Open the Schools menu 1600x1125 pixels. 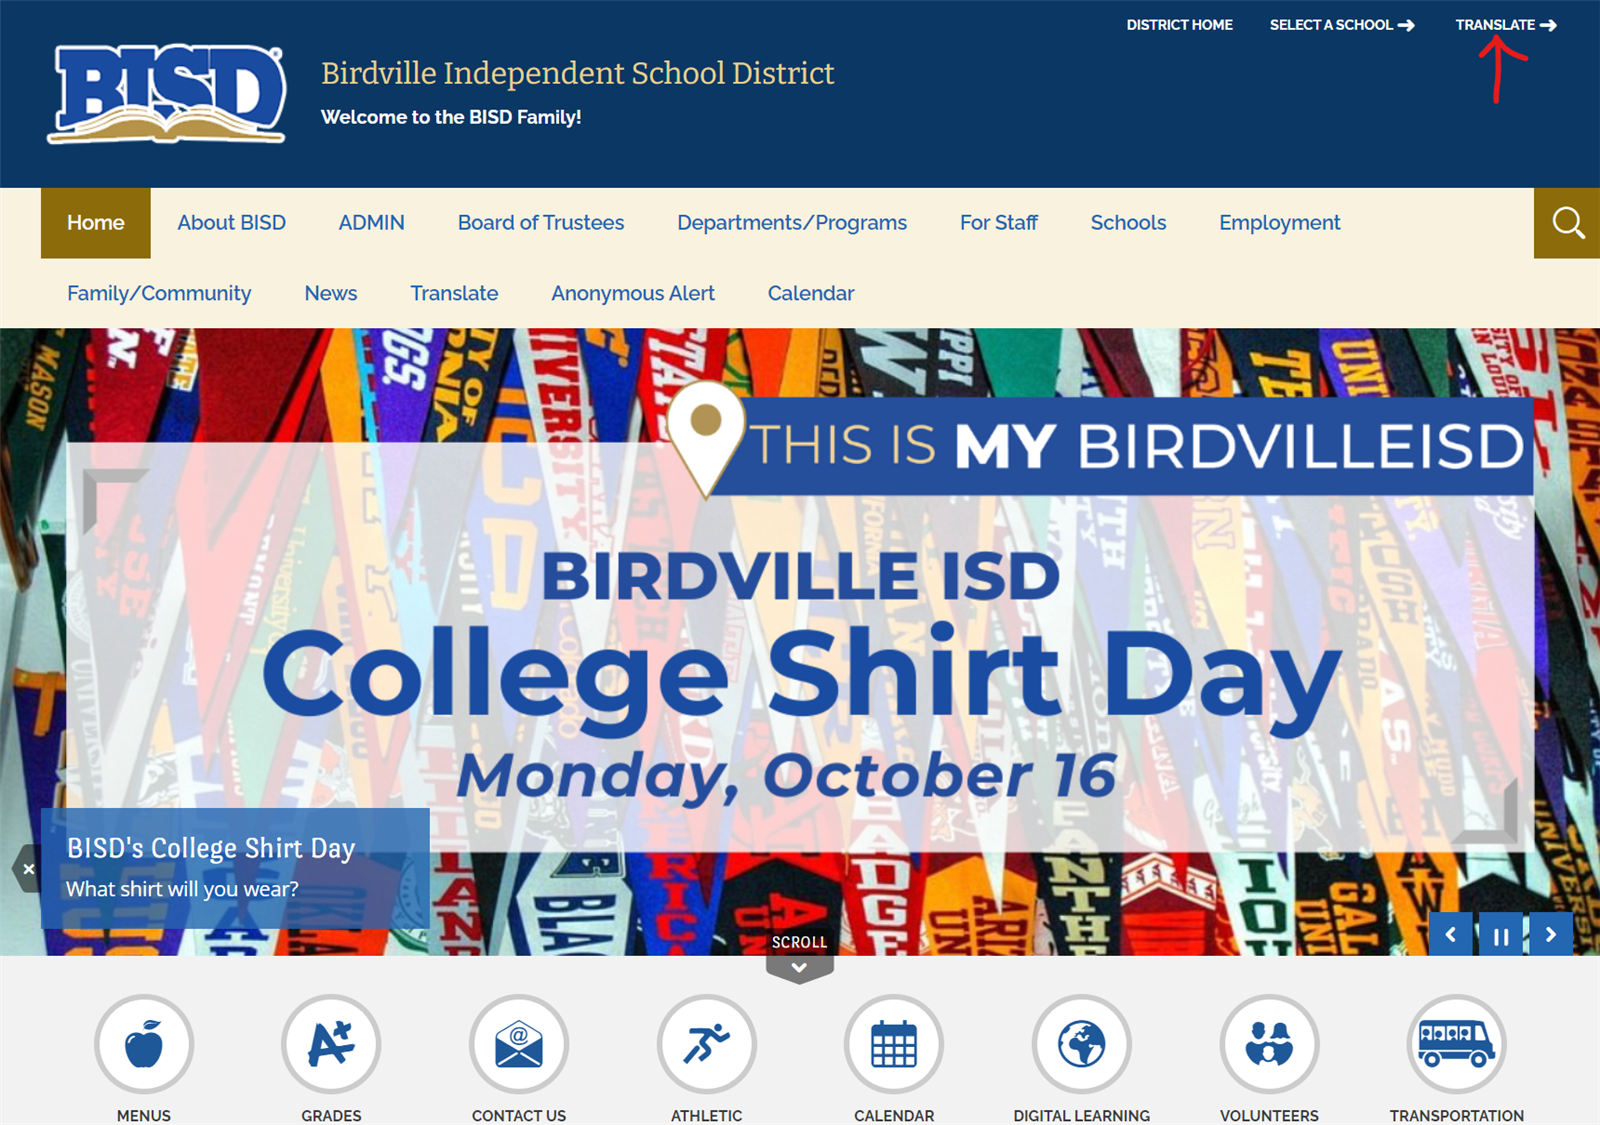(1128, 223)
